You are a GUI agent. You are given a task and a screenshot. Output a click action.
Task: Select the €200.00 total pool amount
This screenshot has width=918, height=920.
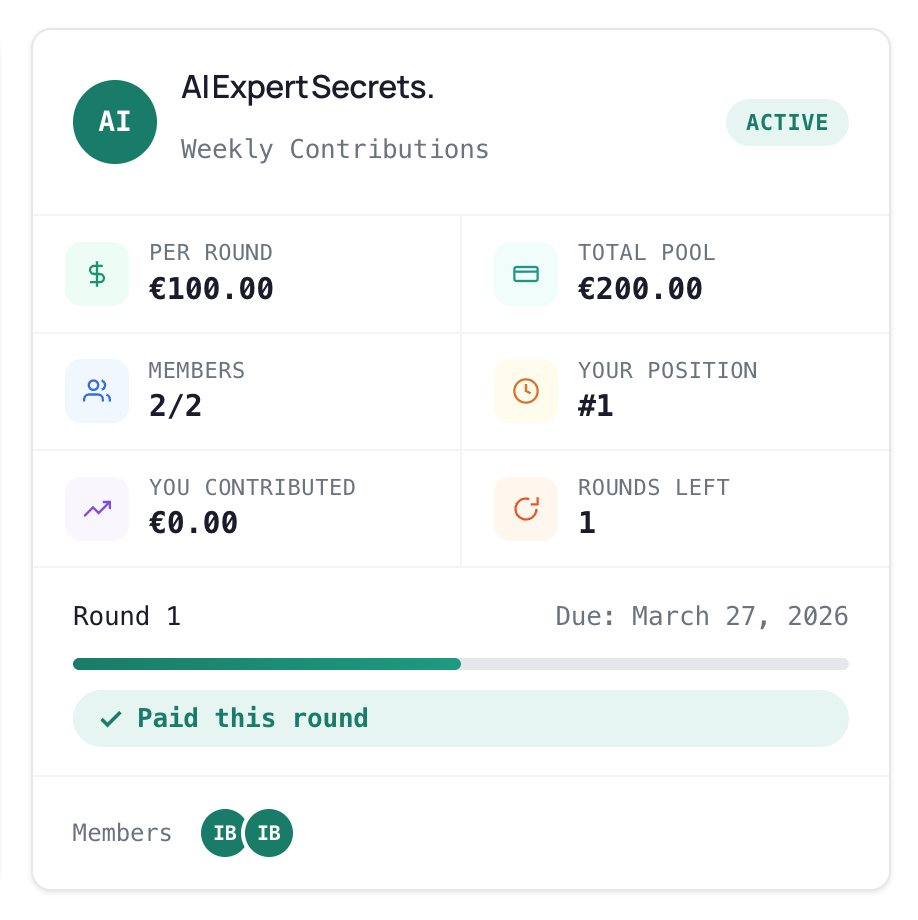click(x=640, y=289)
